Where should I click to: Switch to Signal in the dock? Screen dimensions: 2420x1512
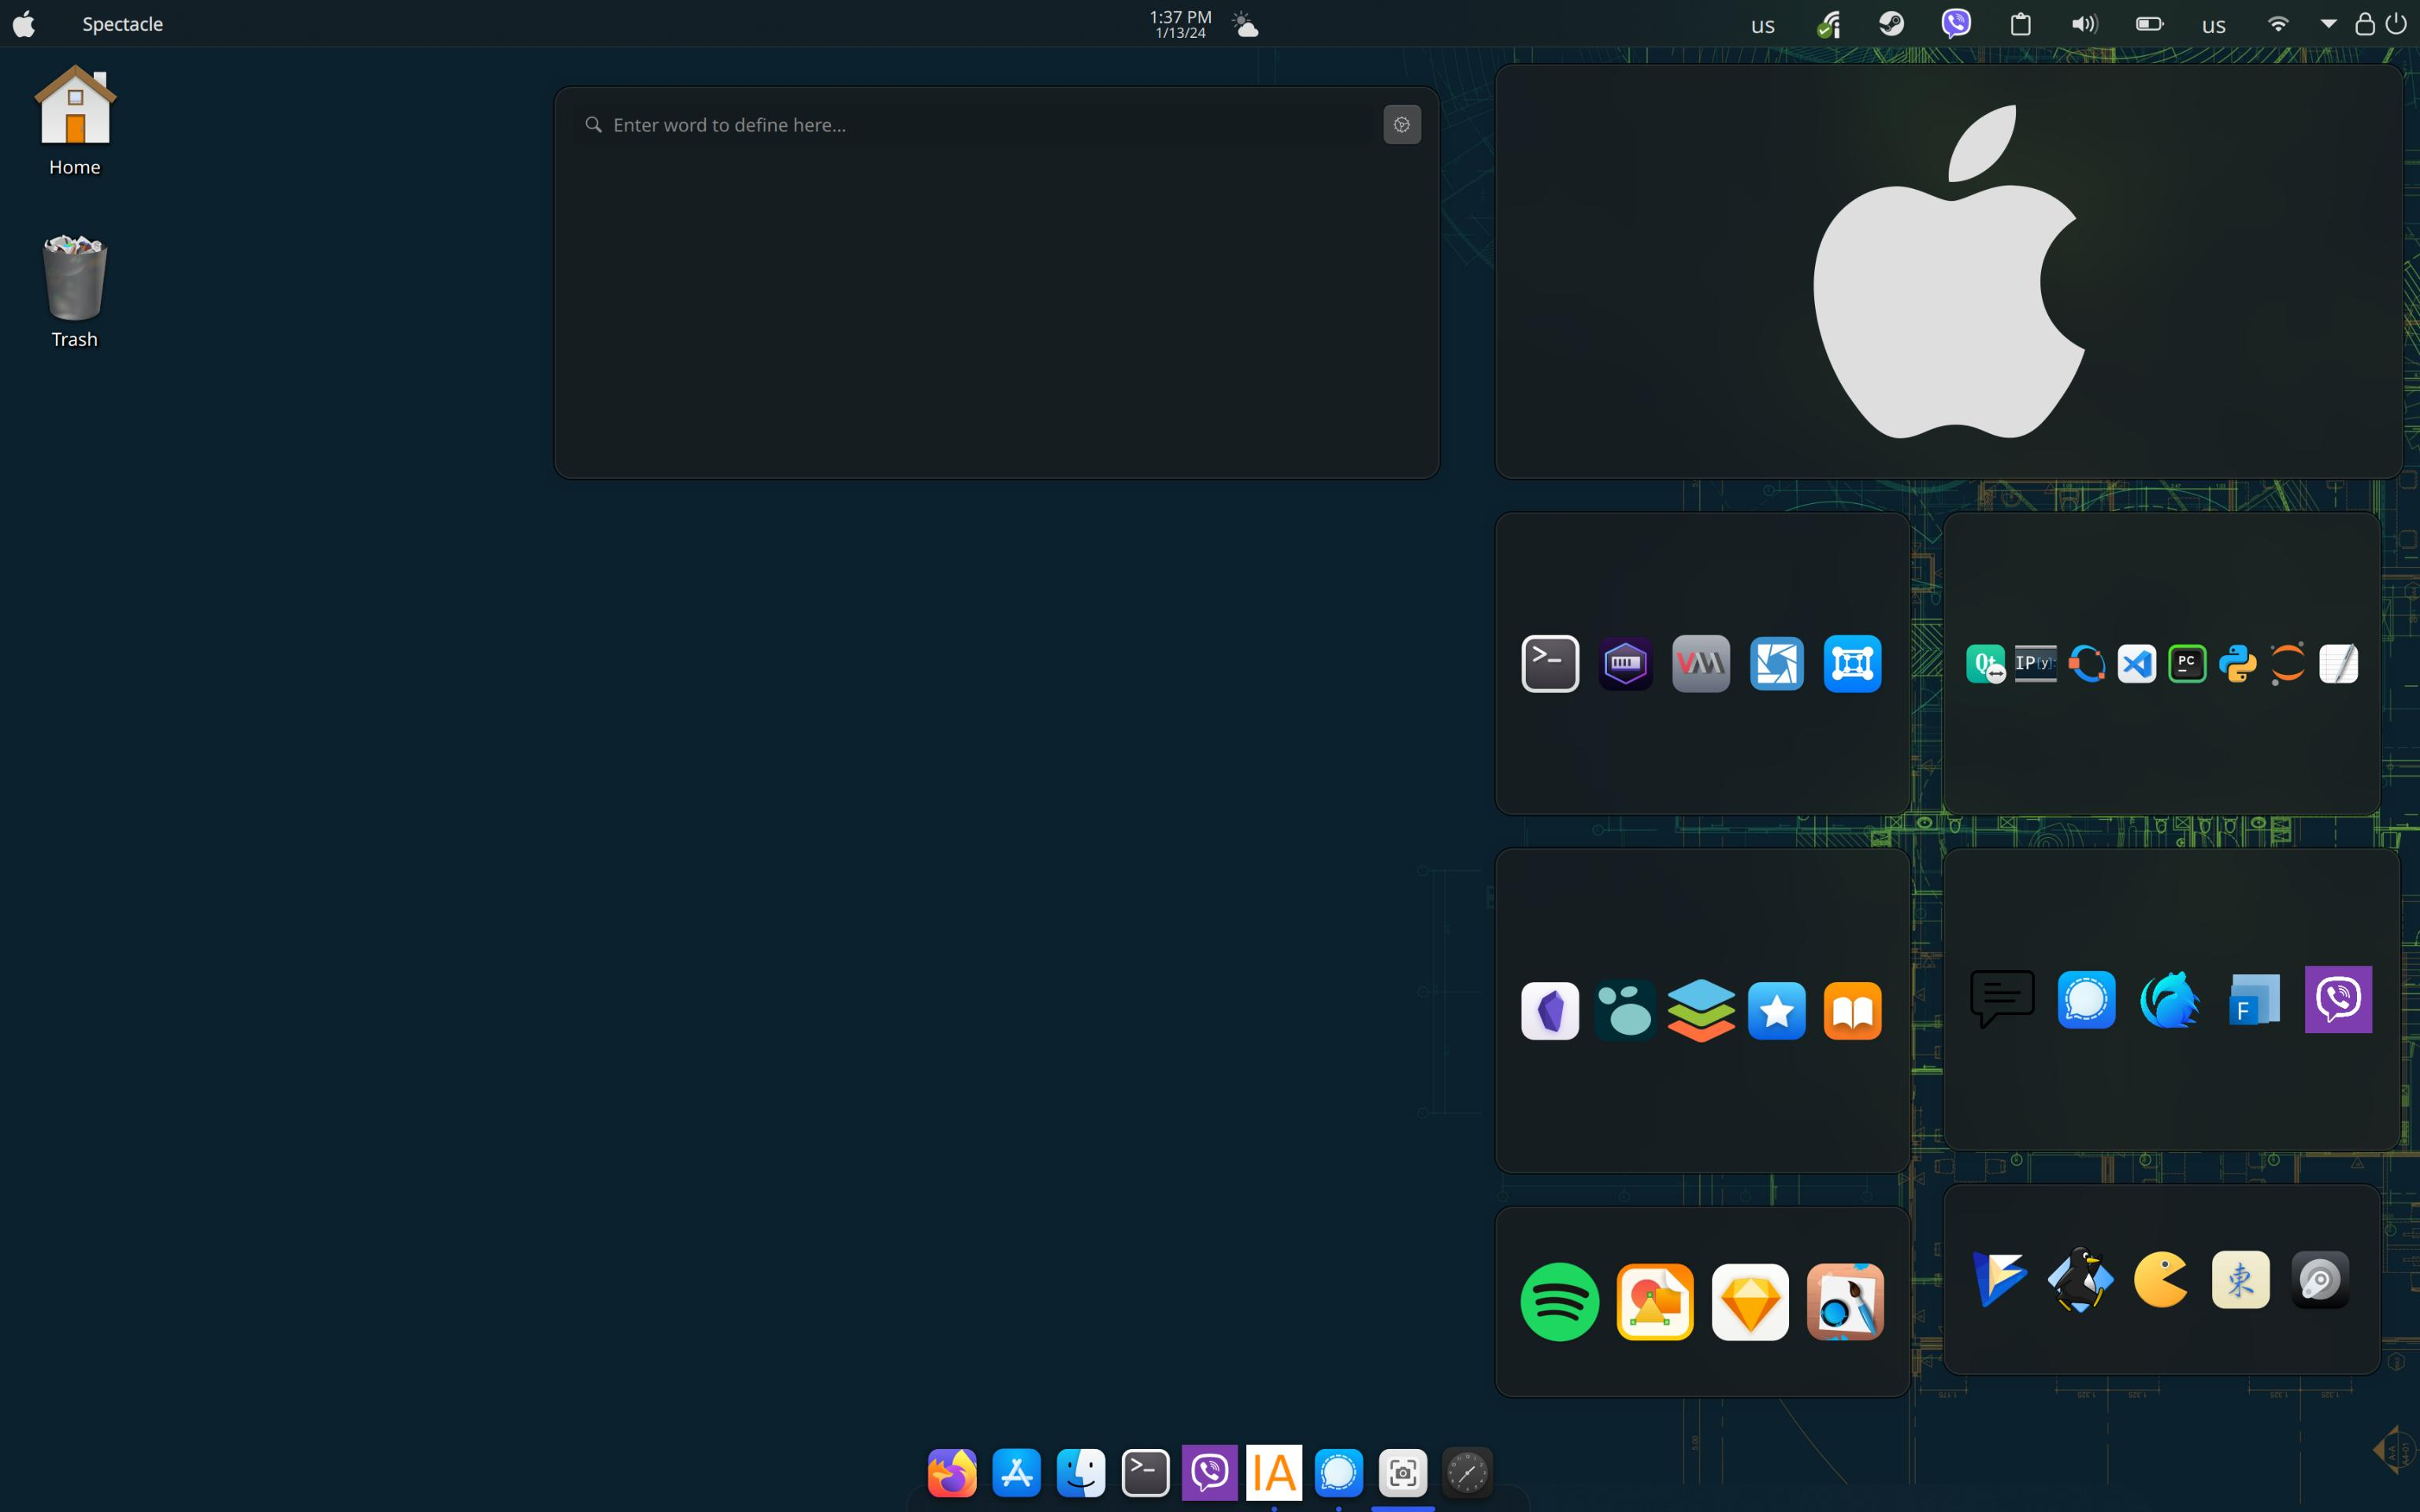point(1338,1472)
